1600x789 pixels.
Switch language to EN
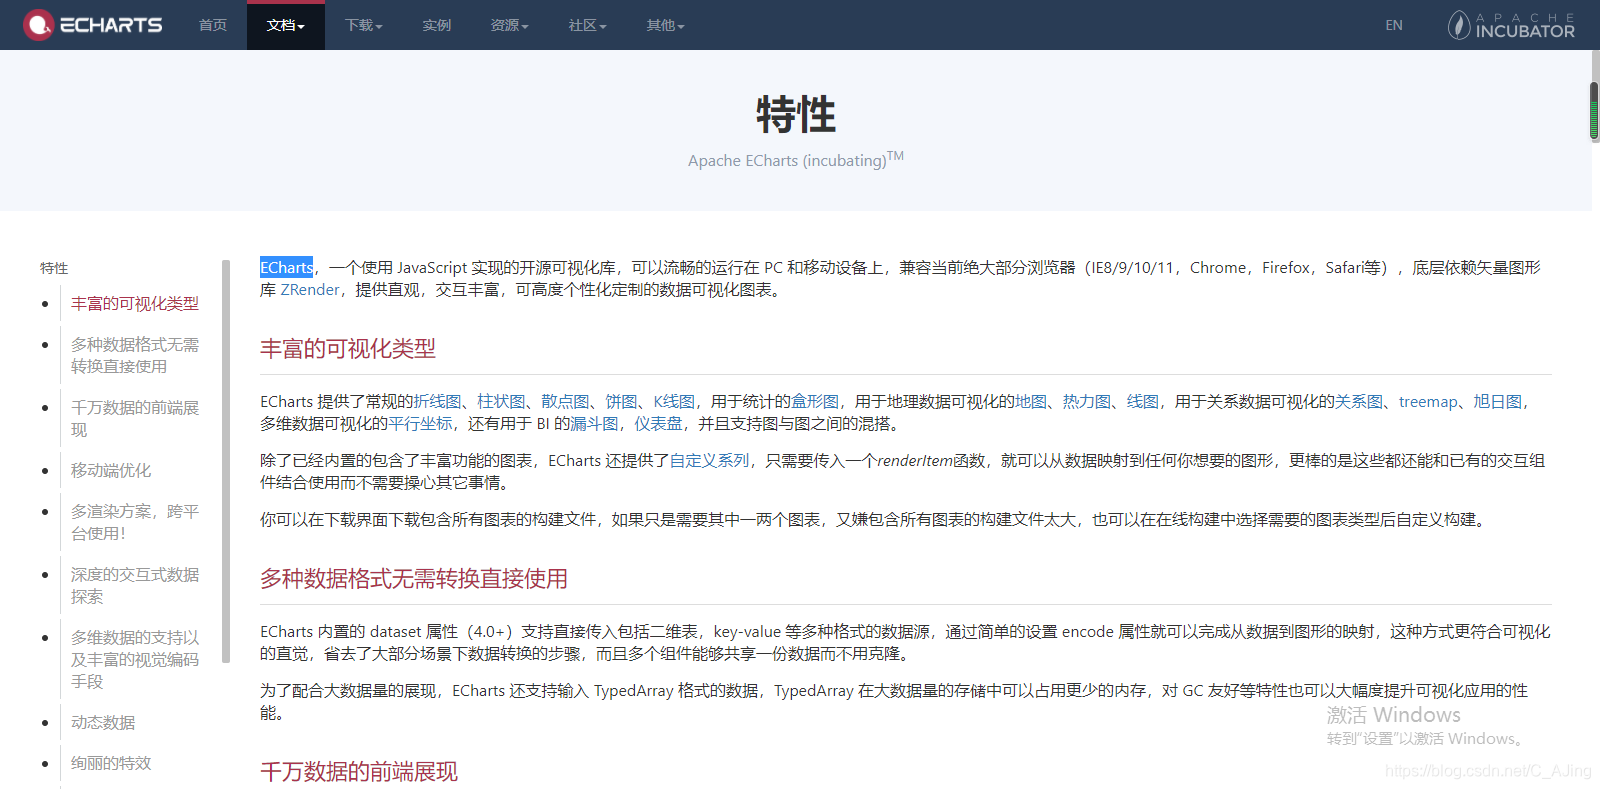[x=1394, y=25]
